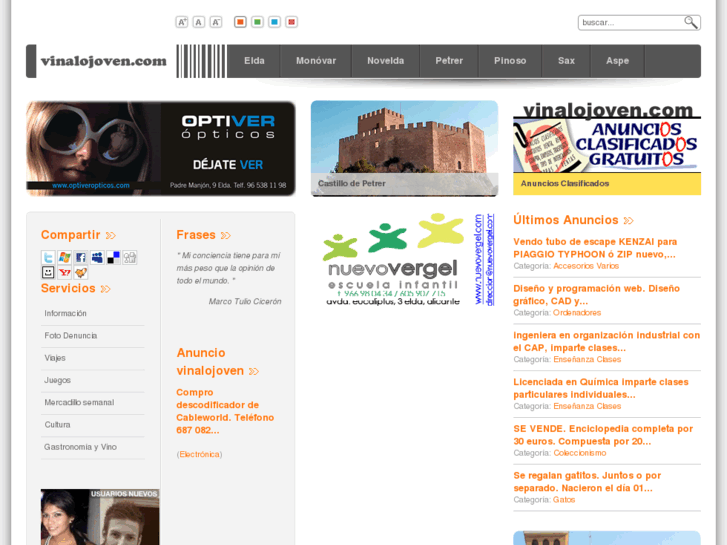The width and height of the screenshot is (727, 545).
Task: Click the increase font size A+ icon
Action: click(182, 22)
